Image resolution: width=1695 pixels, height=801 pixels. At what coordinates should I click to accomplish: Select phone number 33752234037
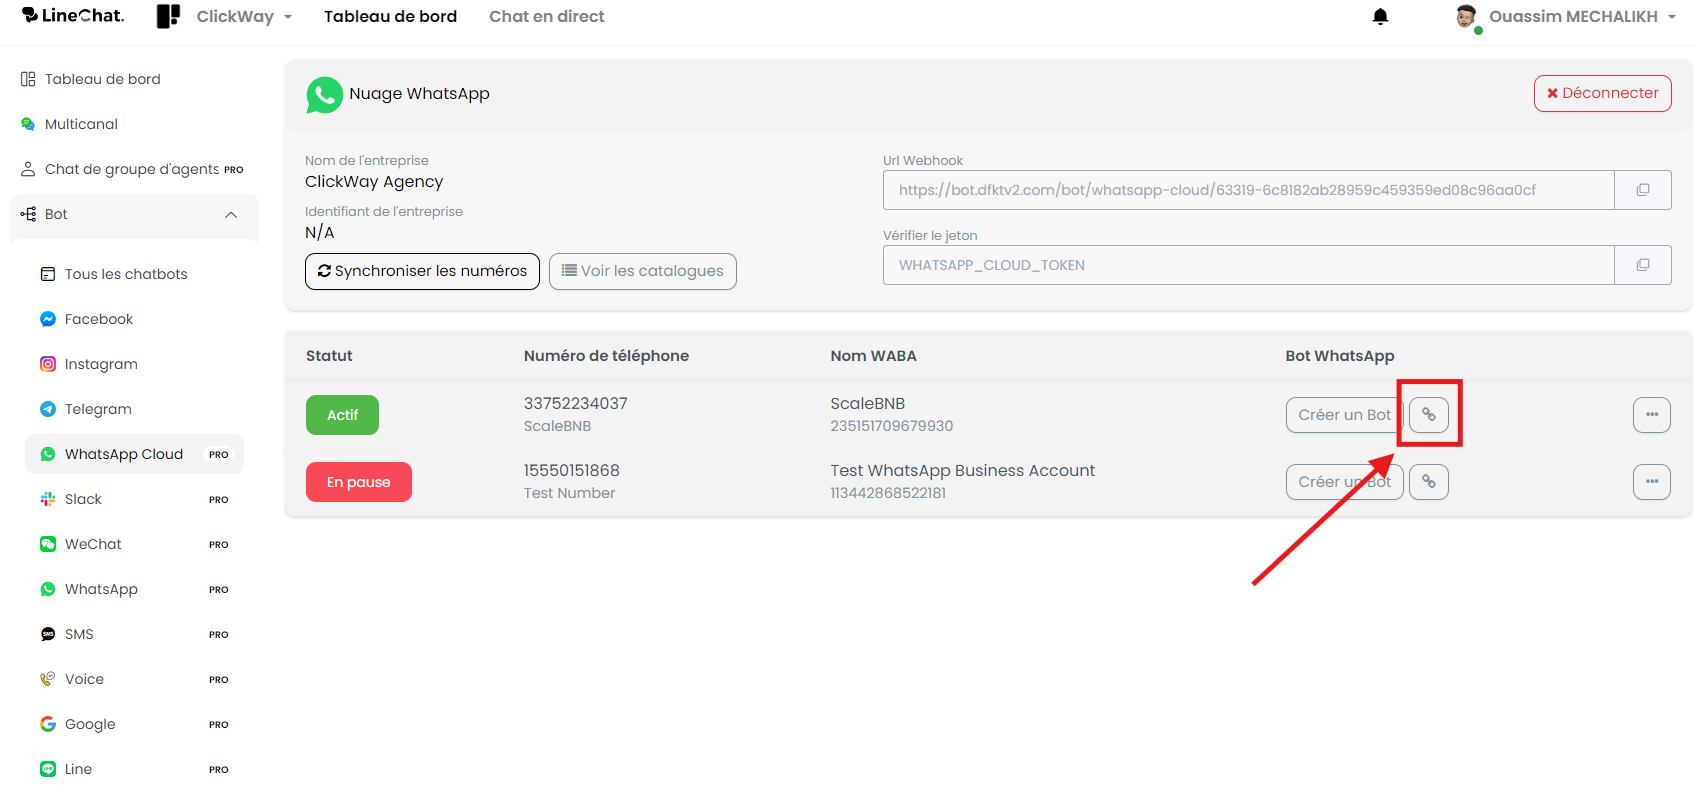[x=575, y=404]
